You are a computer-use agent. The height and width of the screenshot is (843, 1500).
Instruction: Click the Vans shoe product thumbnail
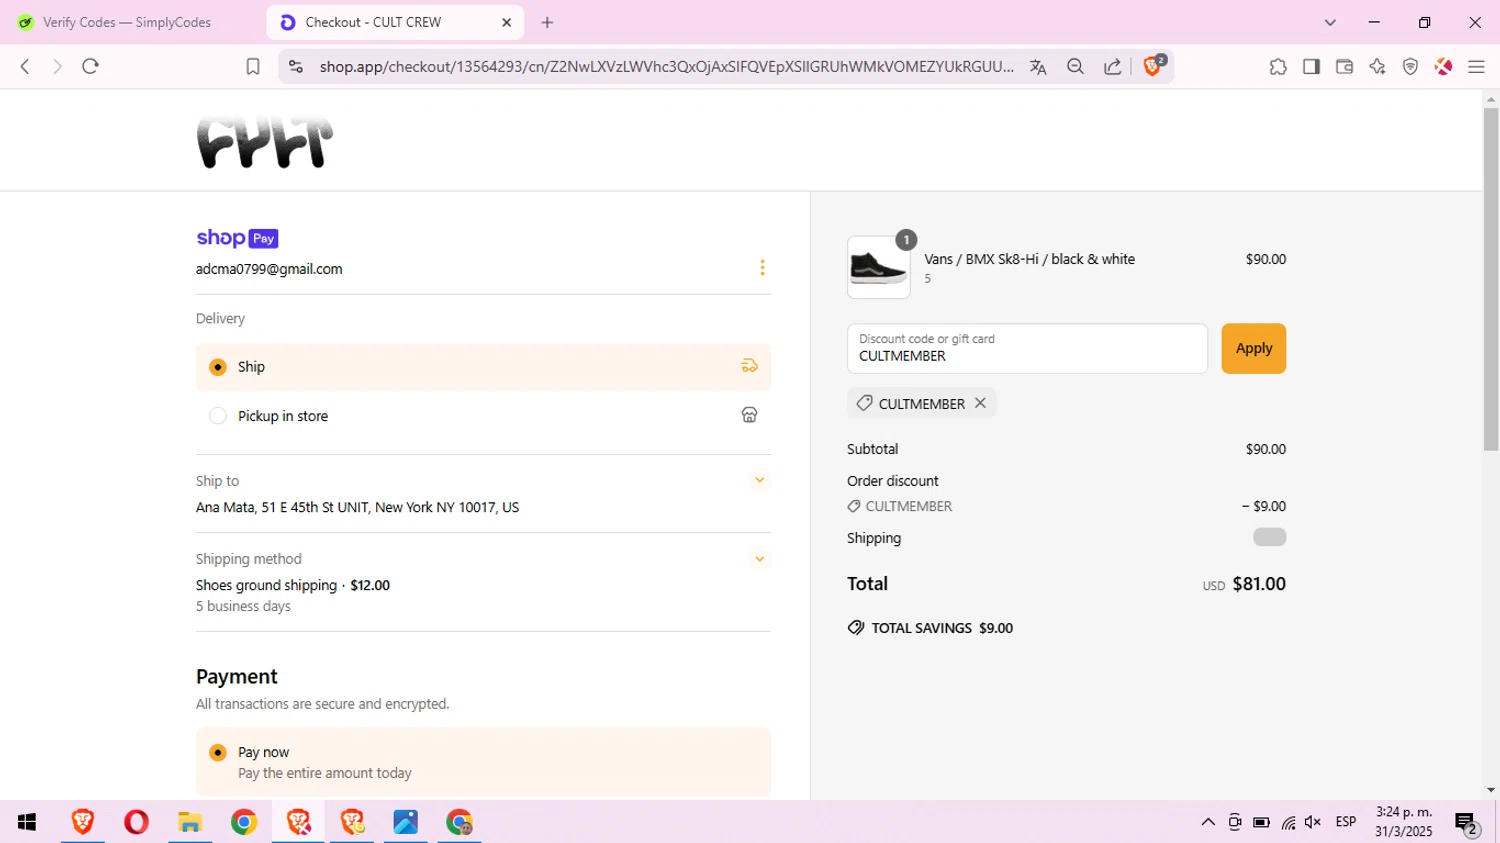[x=879, y=267]
